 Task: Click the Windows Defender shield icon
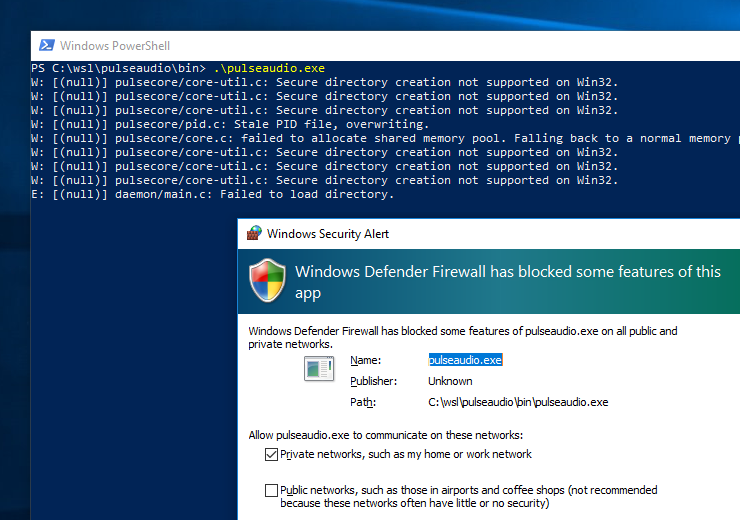click(268, 281)
